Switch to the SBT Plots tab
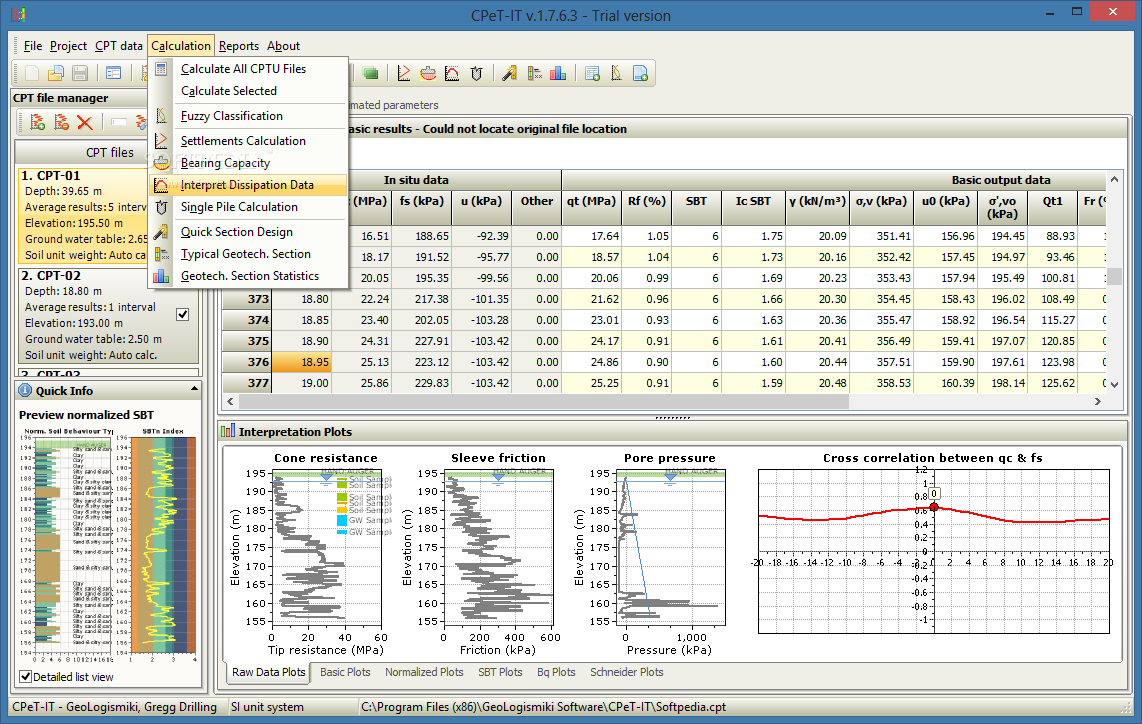1142x724 pixels. (x=500, y=672)
